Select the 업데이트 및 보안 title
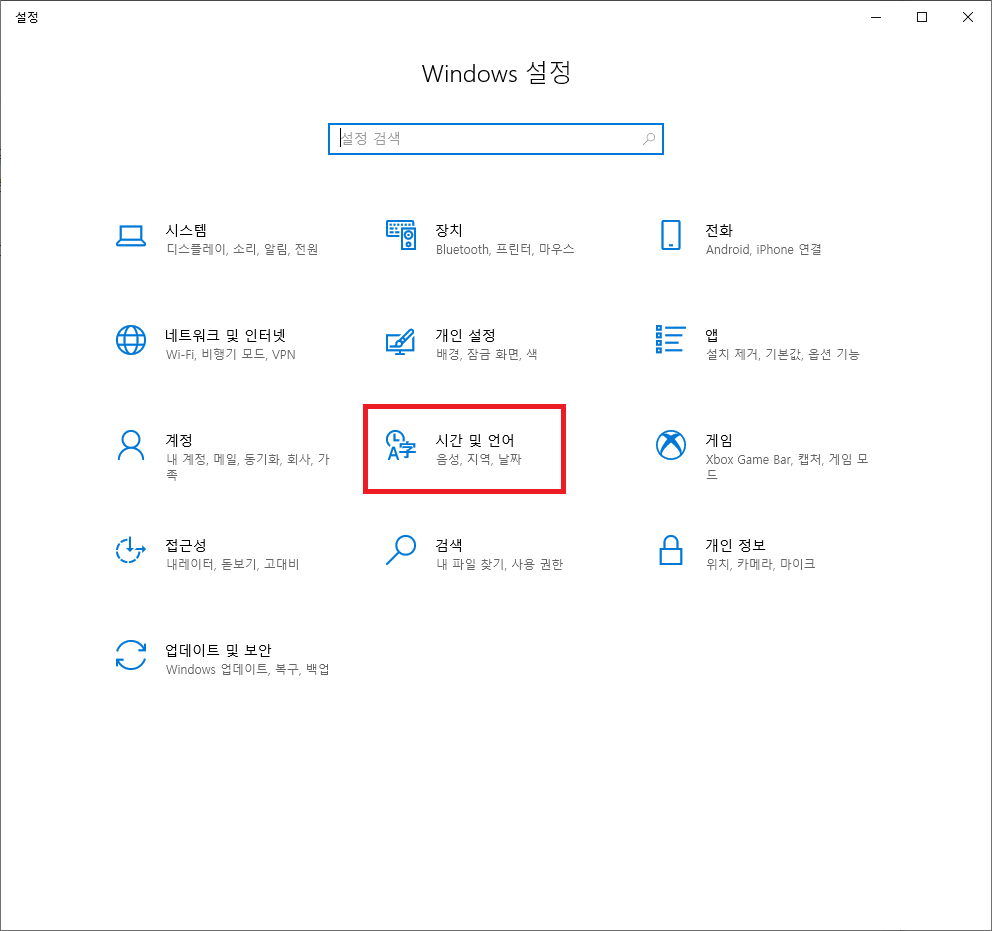The width and height of the screenshot is (992, 931). [x=218, y=650]
